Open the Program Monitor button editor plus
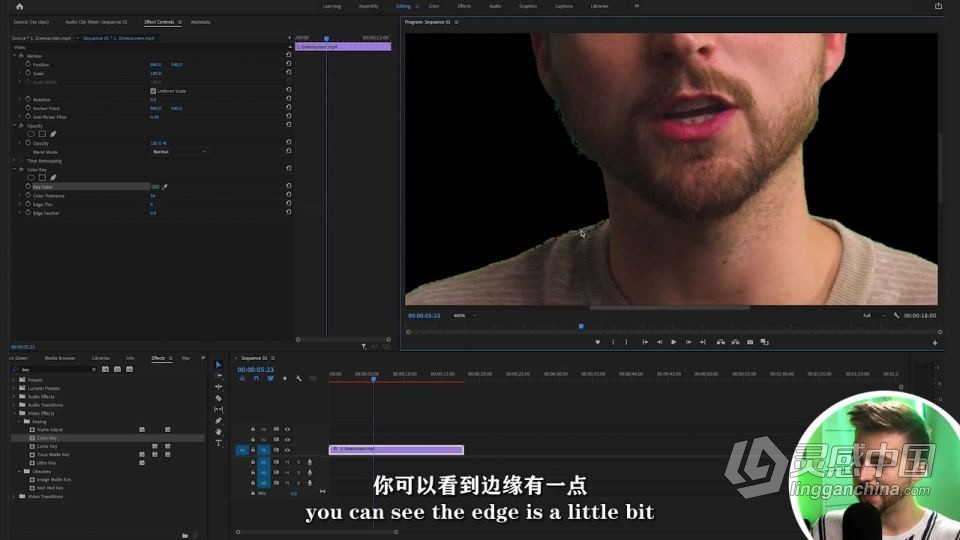The height and width of the screenshot is (540, 960). [935, 343]
